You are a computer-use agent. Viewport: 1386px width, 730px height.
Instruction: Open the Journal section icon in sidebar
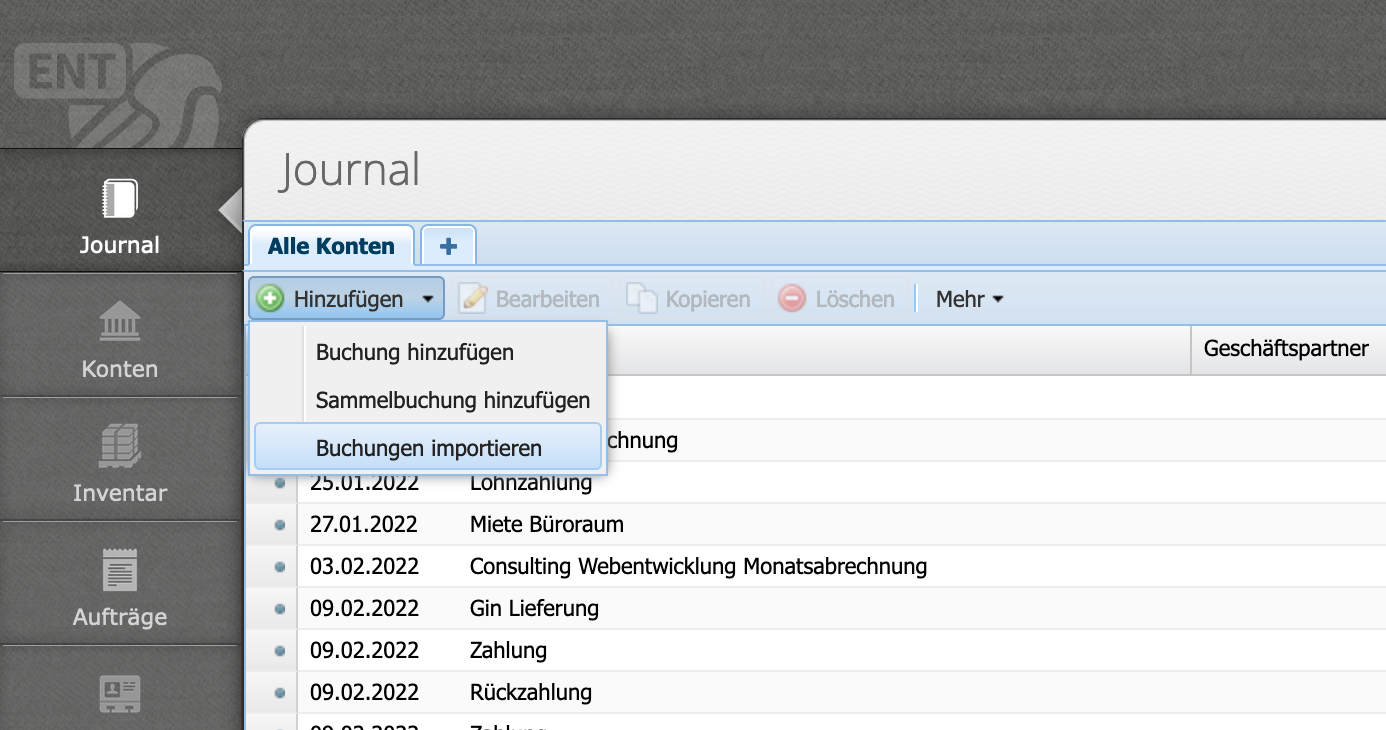click(119, 200)
